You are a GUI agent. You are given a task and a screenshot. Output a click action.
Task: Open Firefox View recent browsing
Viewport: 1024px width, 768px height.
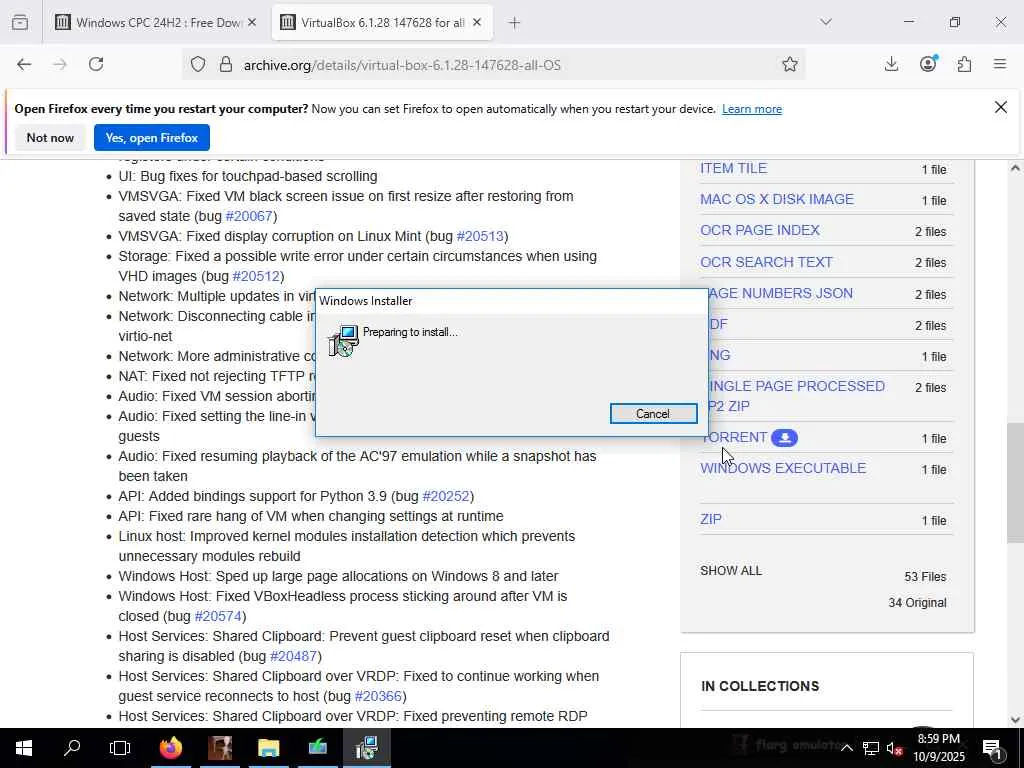(20, 22)
